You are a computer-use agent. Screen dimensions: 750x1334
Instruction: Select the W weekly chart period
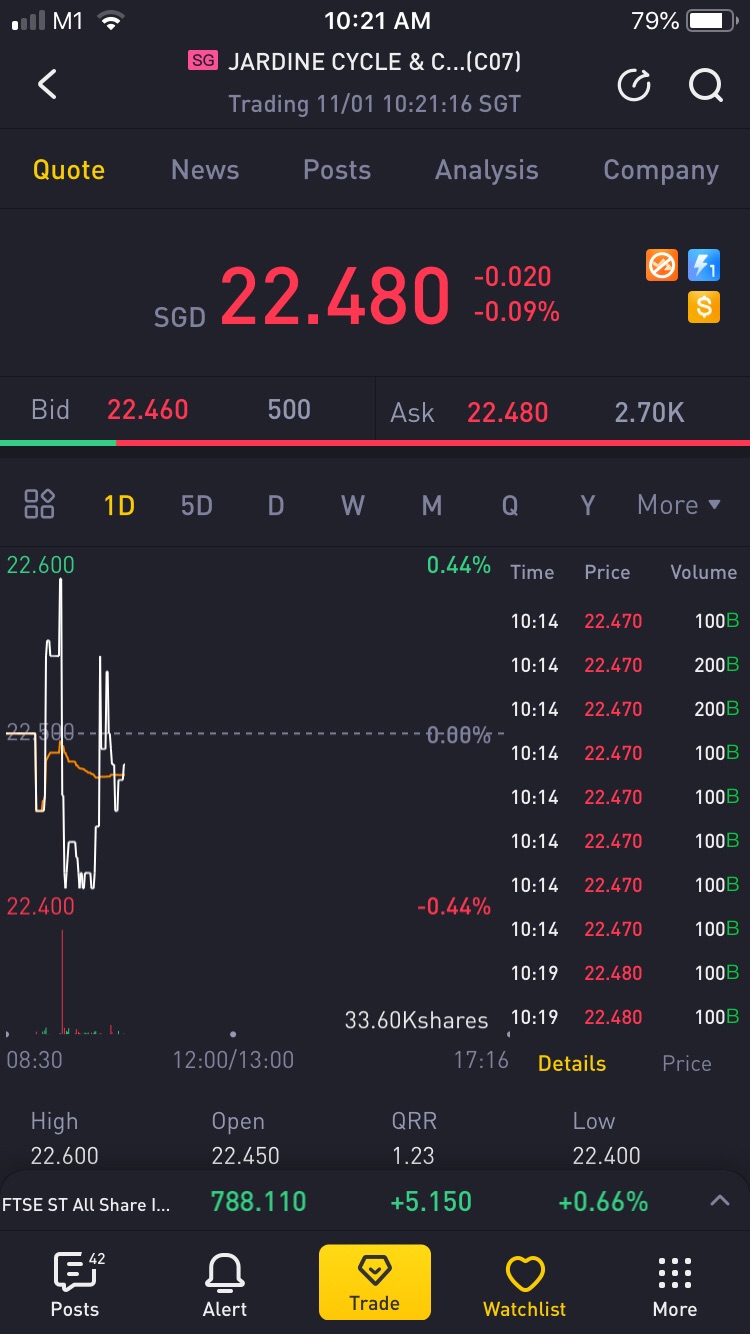pyautogui.click(x=353, y=505)
